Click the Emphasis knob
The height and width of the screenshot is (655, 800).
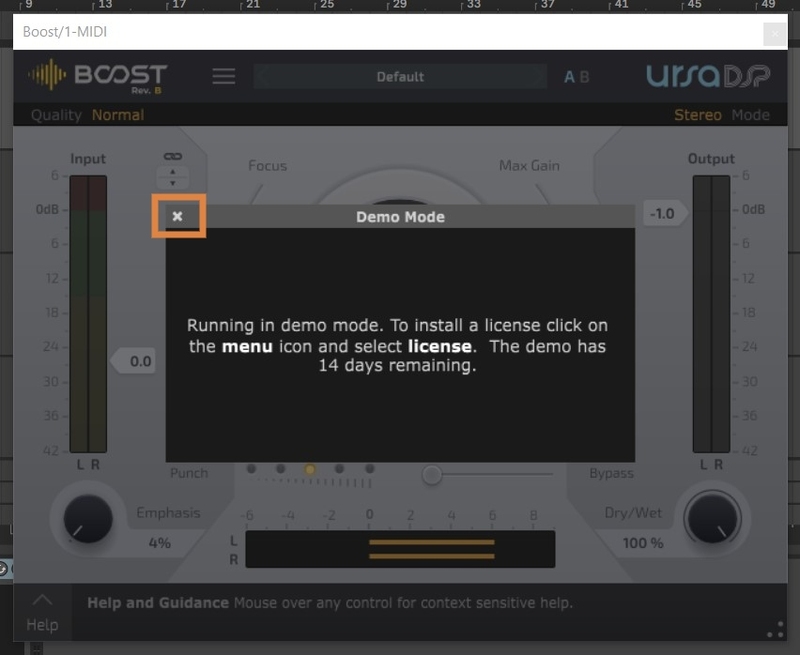88,518
